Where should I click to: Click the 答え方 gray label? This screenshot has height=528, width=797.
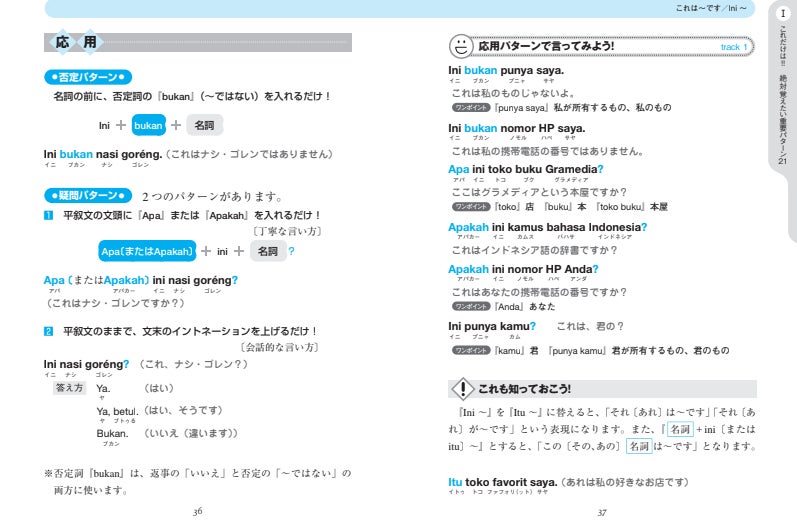pos(70,388)
